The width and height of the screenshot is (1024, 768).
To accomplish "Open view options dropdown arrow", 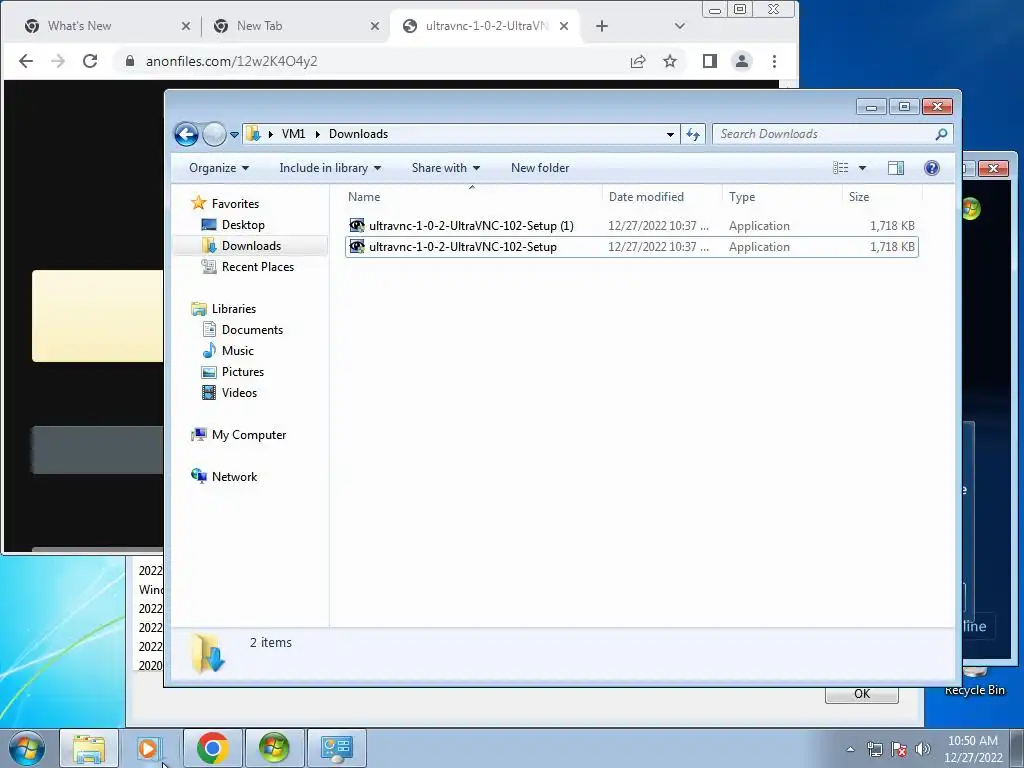I will 862,168.
